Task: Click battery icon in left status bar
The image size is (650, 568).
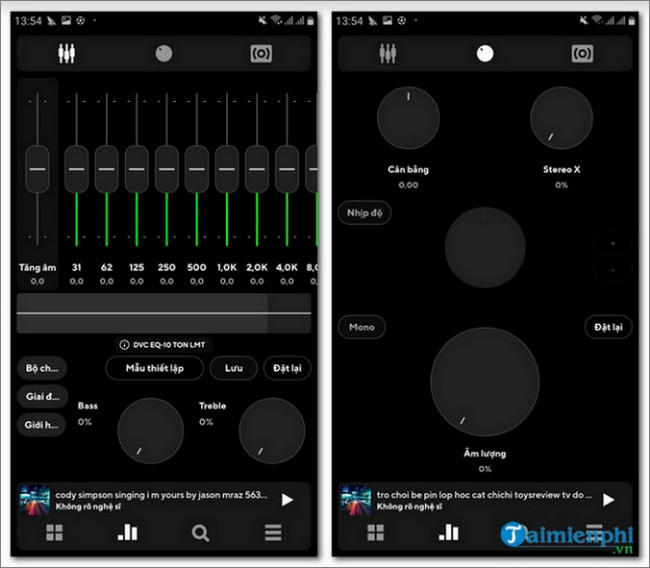Action: tap(310, 21)
